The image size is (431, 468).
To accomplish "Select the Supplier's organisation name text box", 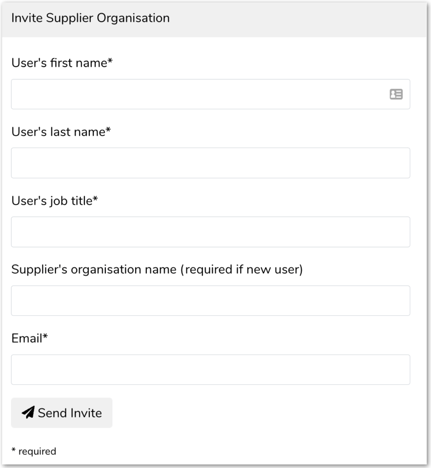I will [211, 301].
